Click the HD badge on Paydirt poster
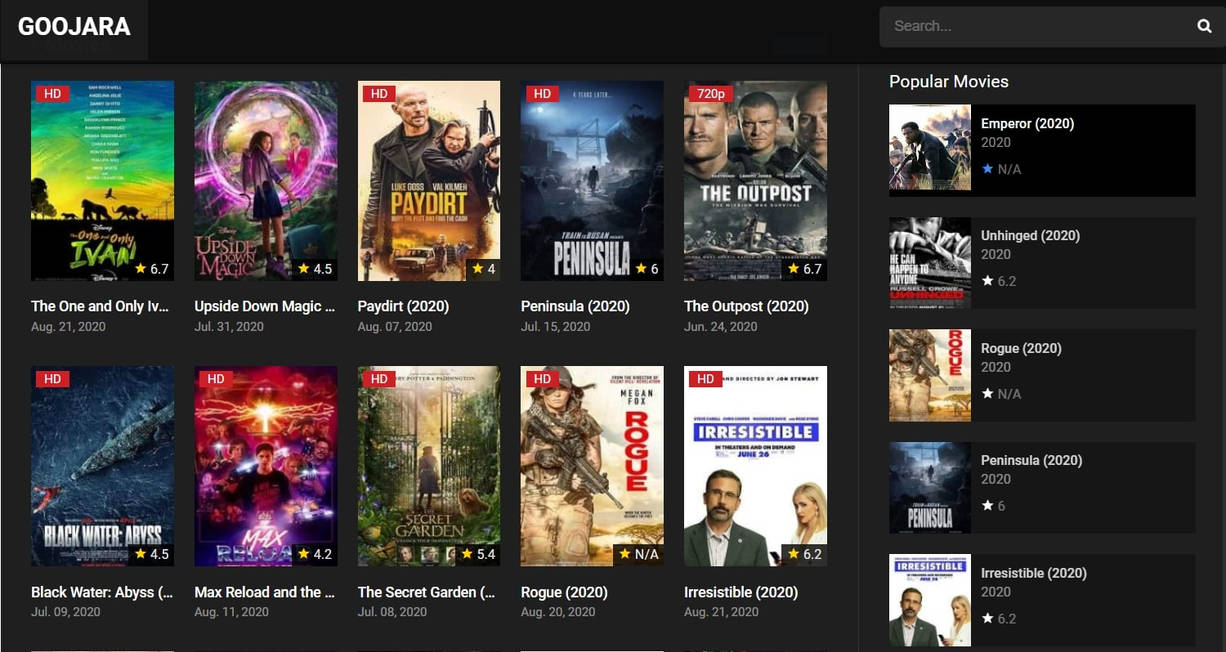Viewport: 1226px width, 652px height. click(x=378, y=94)
